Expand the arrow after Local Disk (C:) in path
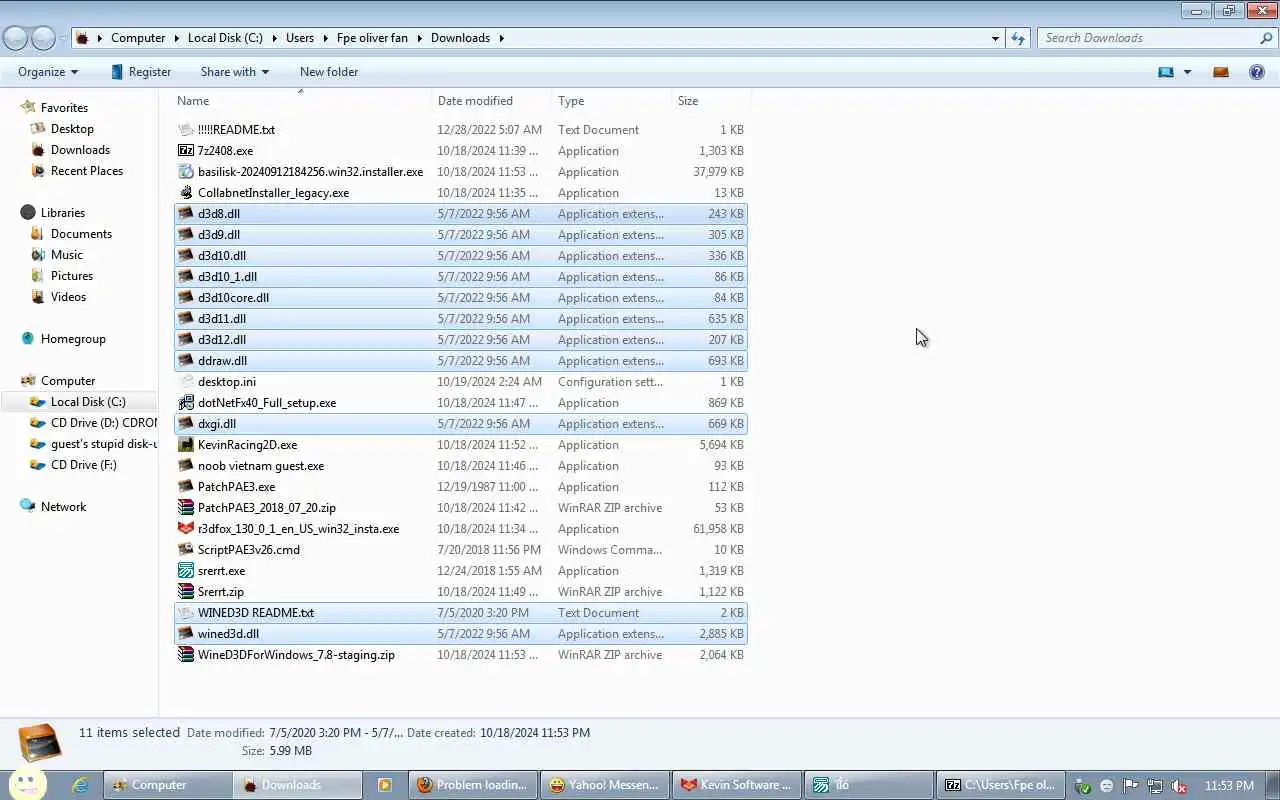The width and height of the screenshot is (1280, 800). [274, 38]
